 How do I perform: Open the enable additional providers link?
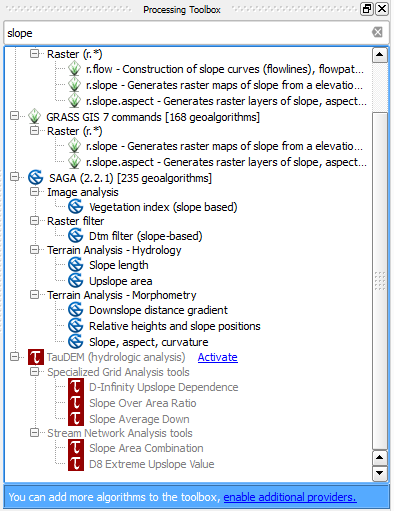[290, 497]
